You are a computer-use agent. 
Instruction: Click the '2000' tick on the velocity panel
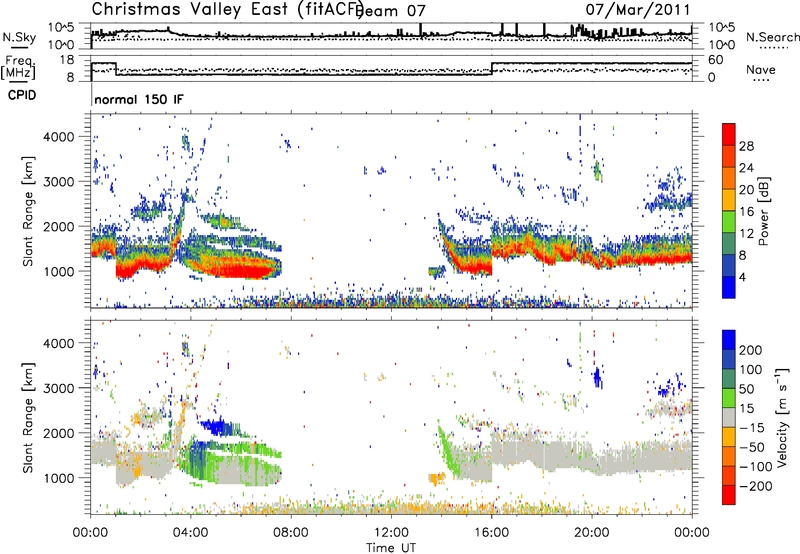[58, 433]
